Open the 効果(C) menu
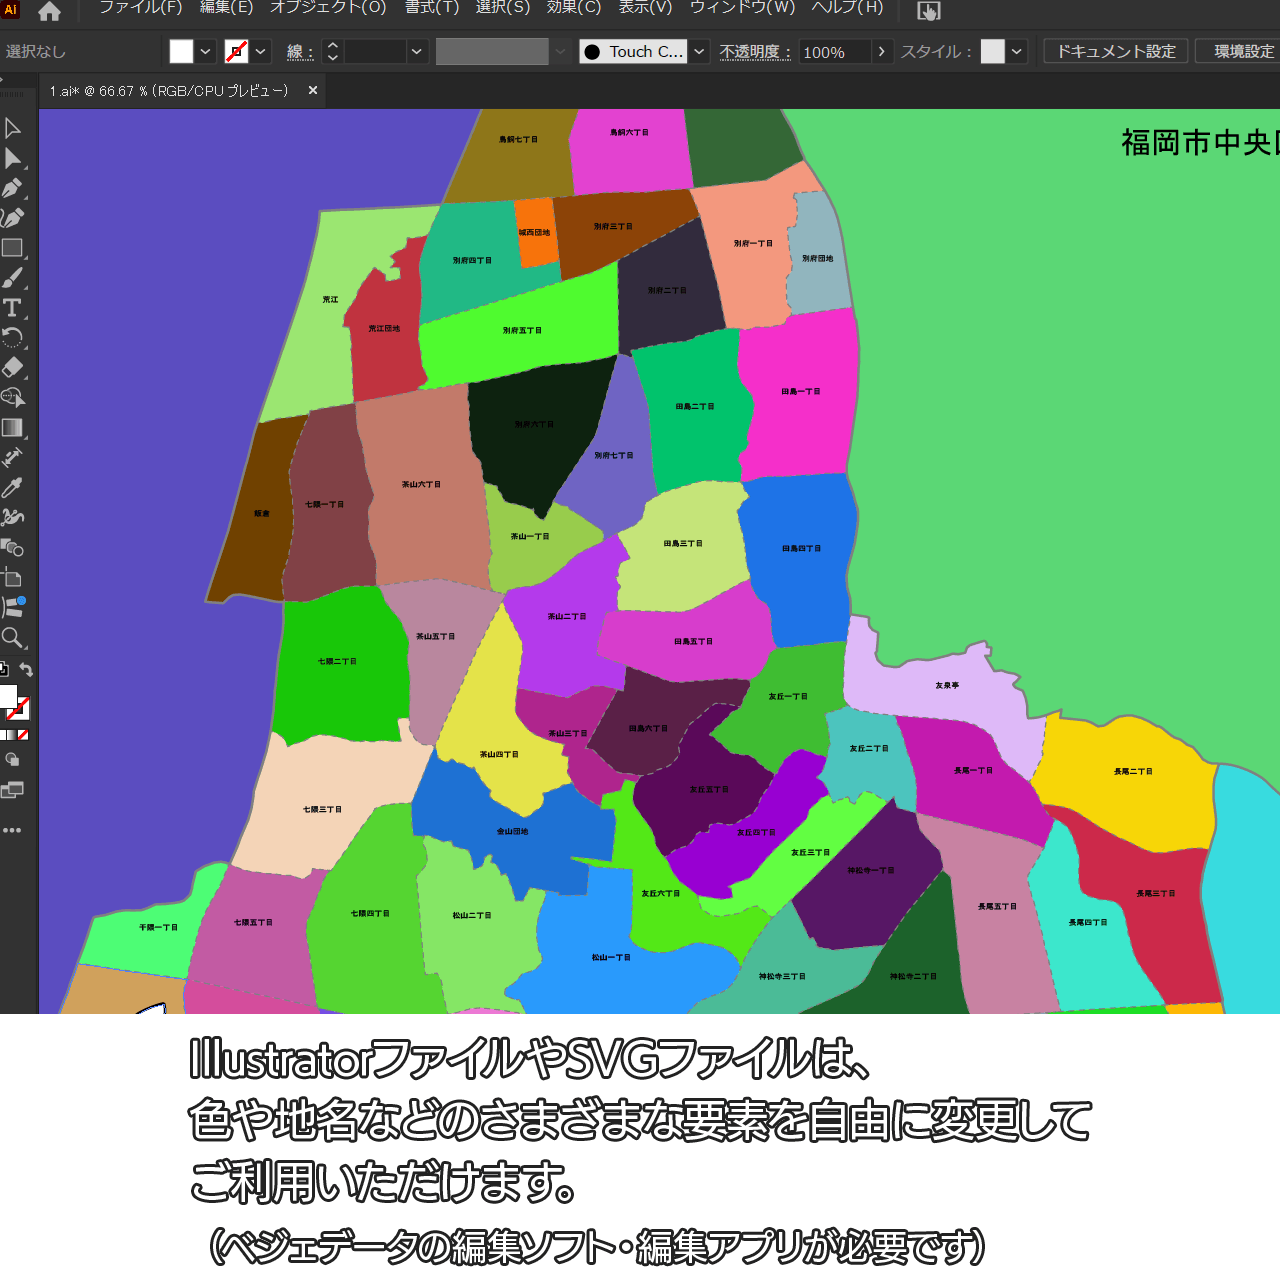The image size is (1280, 1280). (x=573, y=8)
